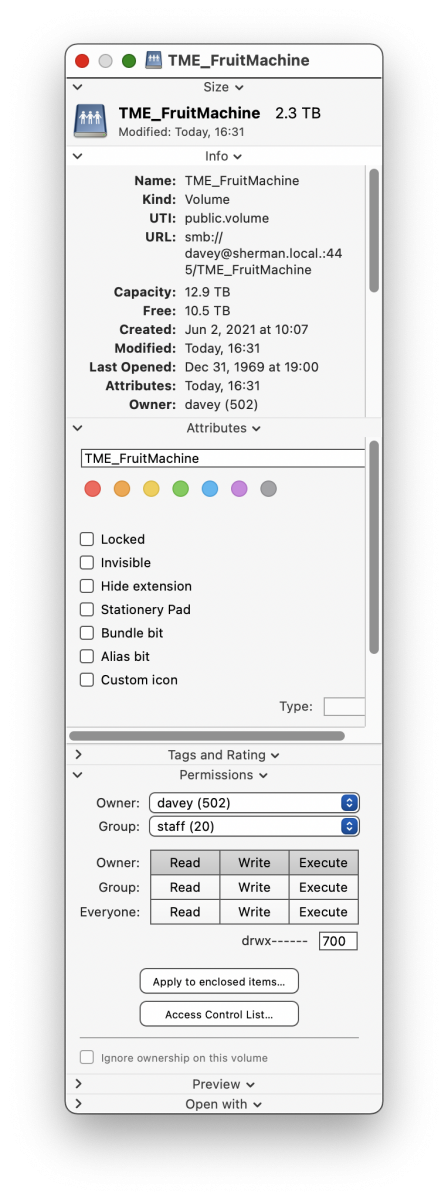This screenshot has height=1200, width=448.
Task: Expand the Tags and Rating section
Action: 224,755
